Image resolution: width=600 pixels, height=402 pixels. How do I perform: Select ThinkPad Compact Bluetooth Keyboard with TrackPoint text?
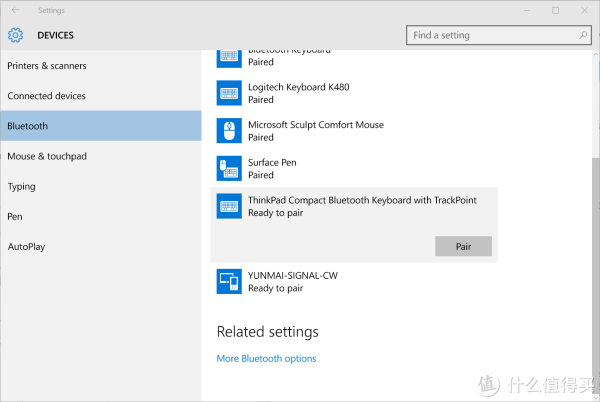pos(362,200)
